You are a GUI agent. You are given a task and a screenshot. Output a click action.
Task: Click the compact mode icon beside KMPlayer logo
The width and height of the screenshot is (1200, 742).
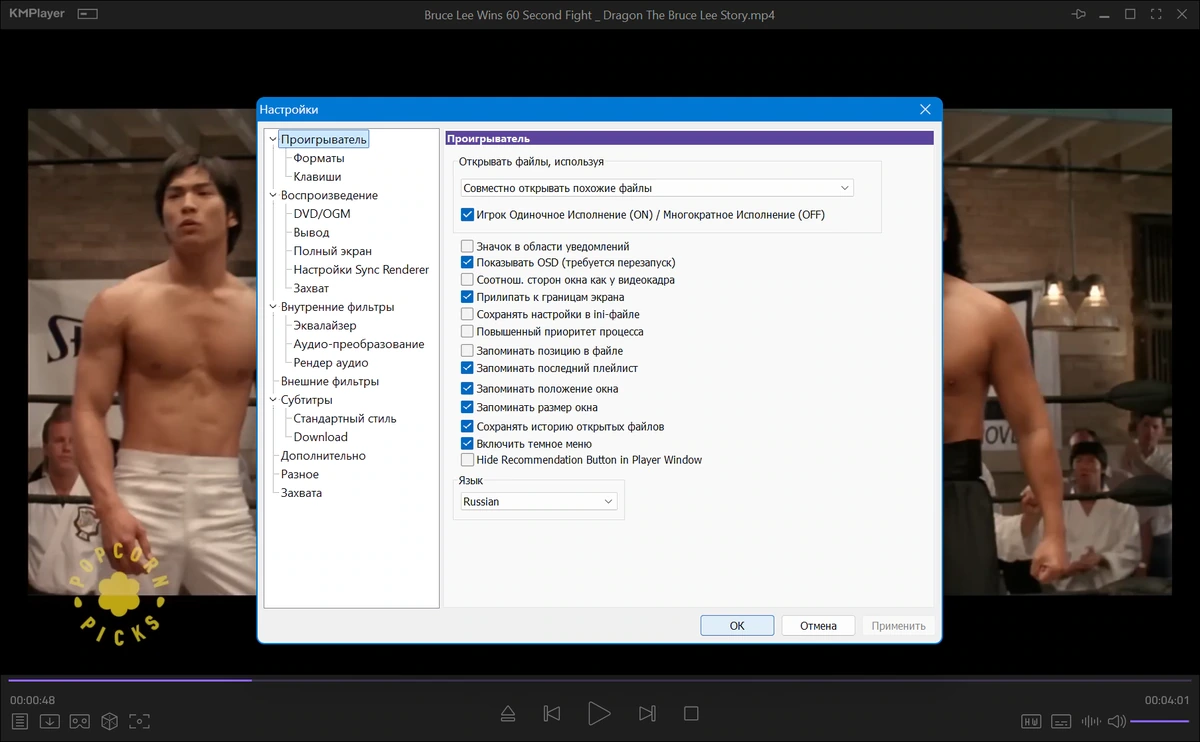(x=88, y=15)
